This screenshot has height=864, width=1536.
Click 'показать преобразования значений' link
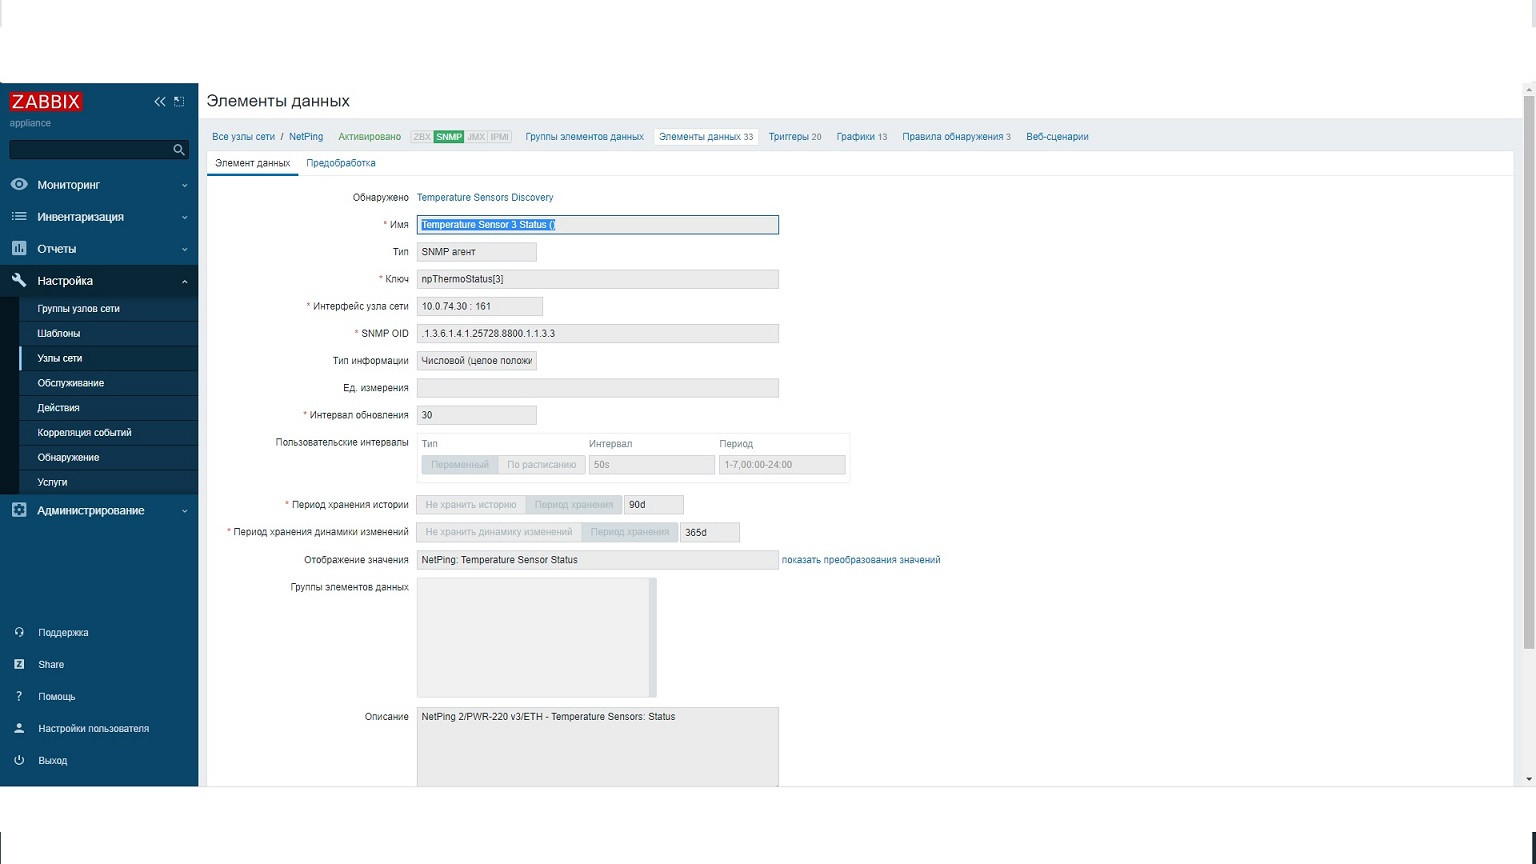pyautogui.click(x=861, y=560)
